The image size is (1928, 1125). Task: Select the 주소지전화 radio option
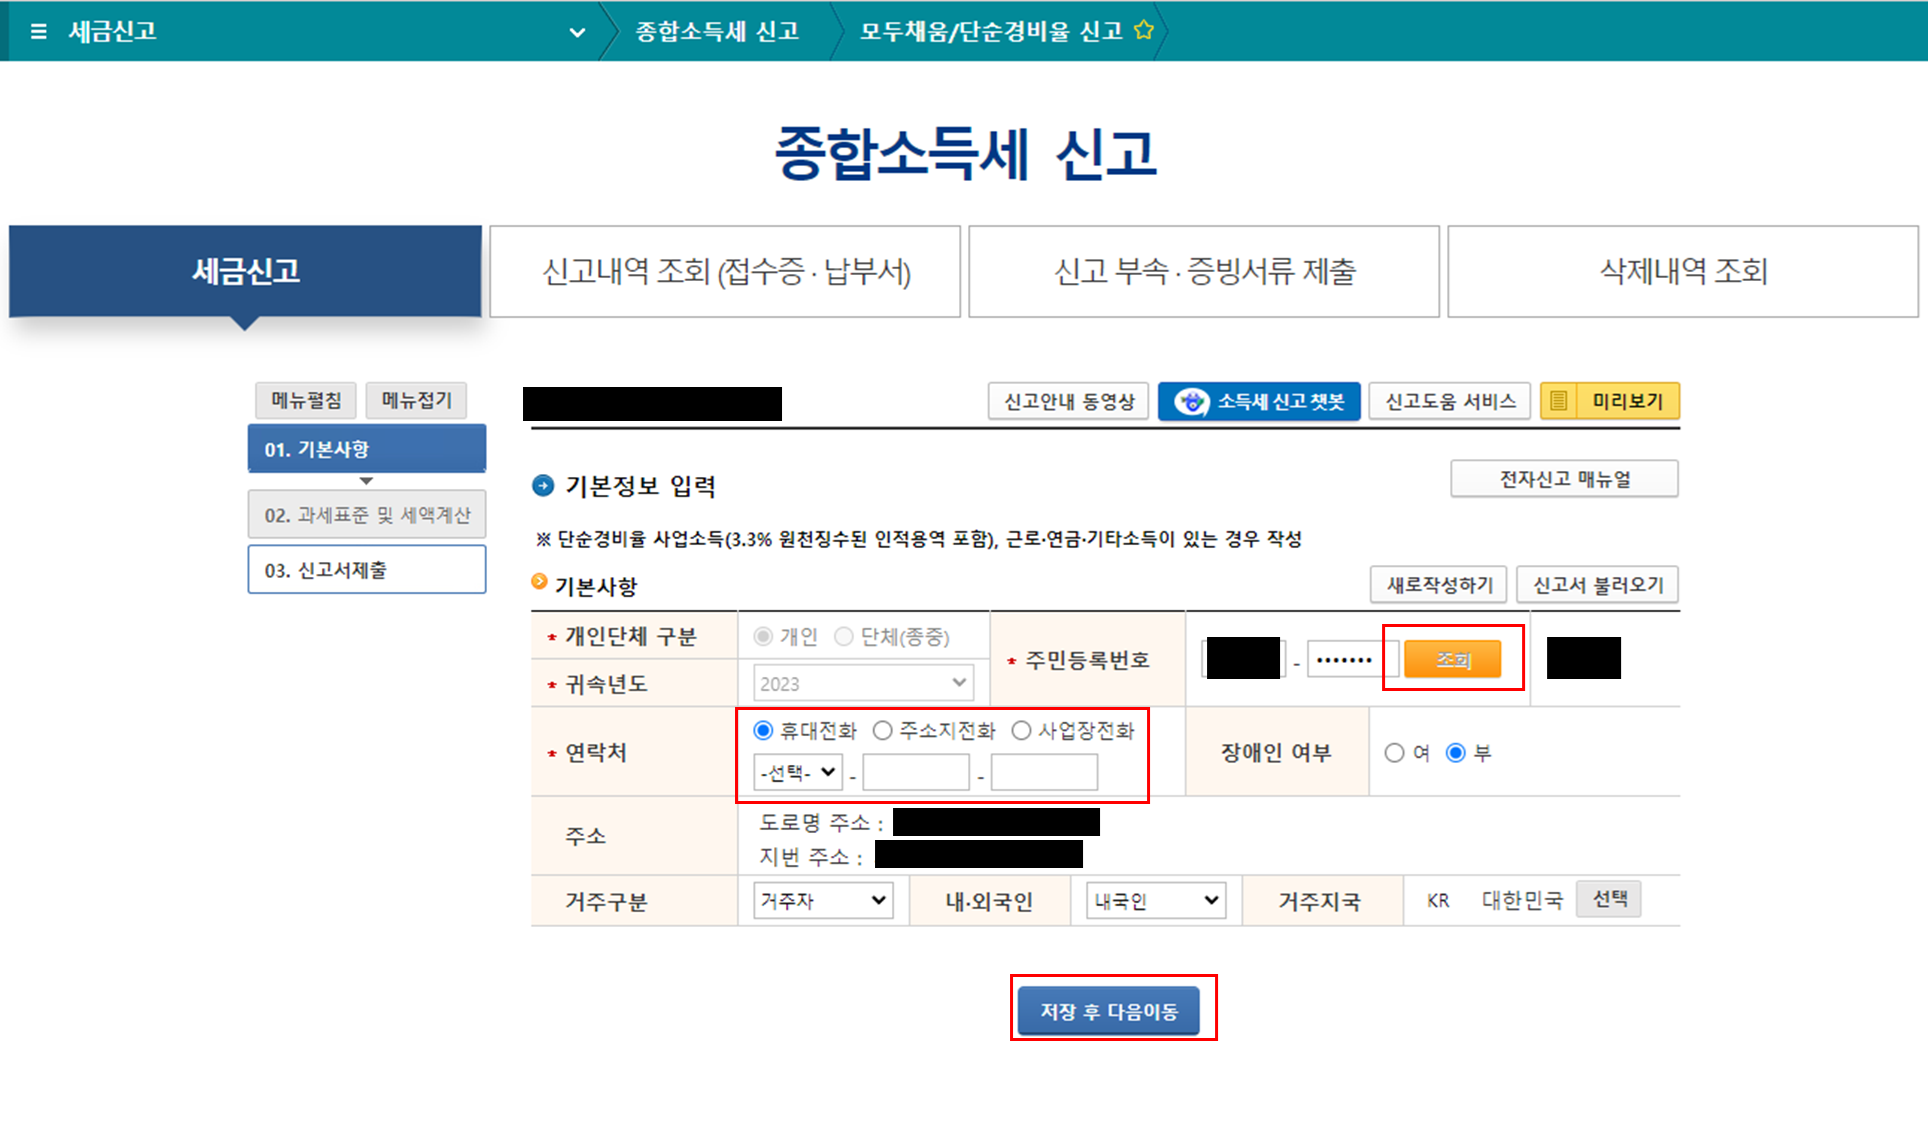click(x=882, y=731)
